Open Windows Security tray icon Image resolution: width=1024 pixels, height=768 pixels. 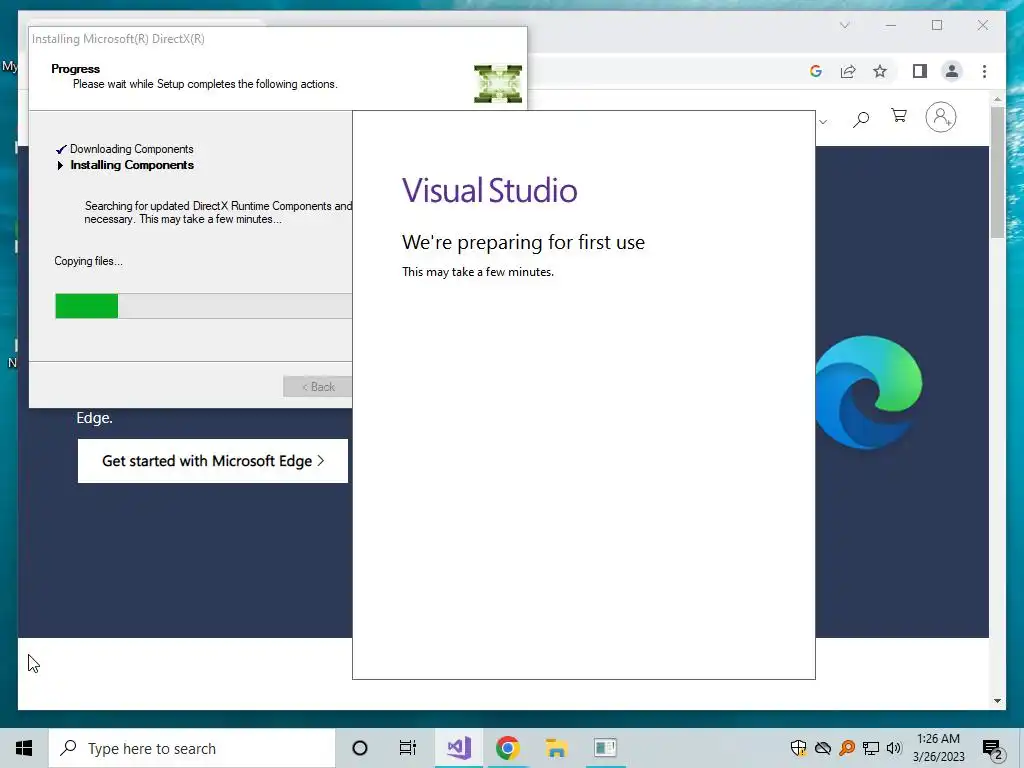pyautogui.click(x=798, y=748)
